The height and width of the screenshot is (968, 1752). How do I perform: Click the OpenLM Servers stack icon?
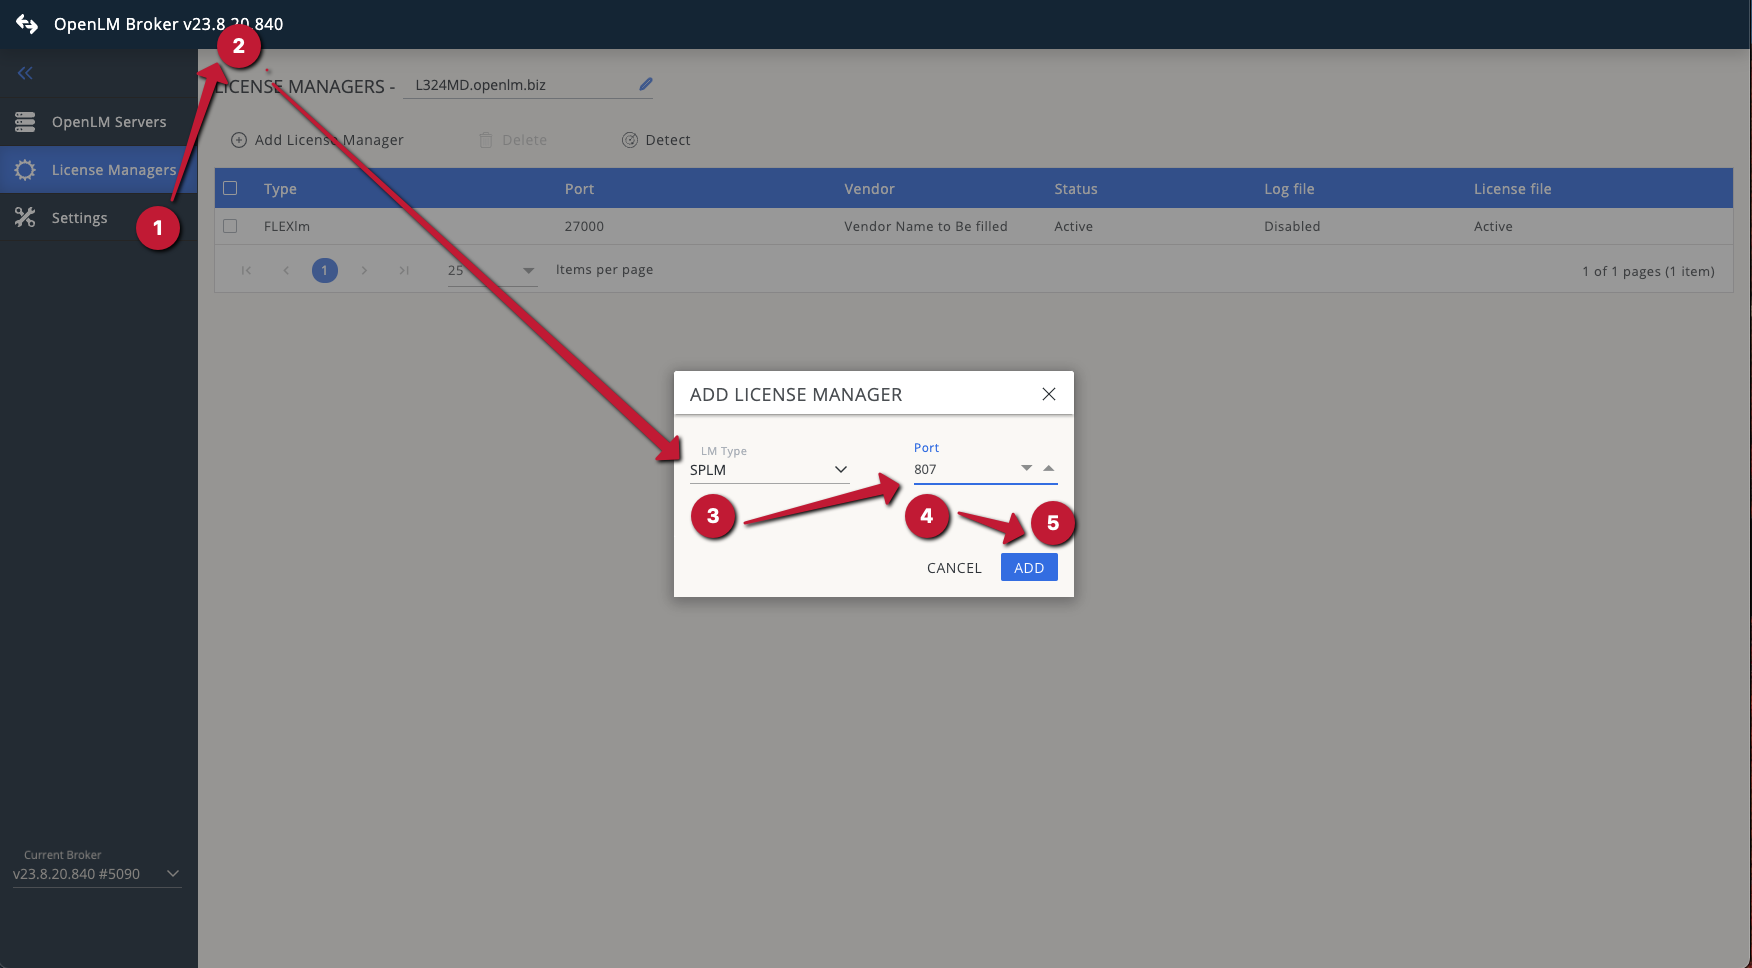click(x=25, y=122)
